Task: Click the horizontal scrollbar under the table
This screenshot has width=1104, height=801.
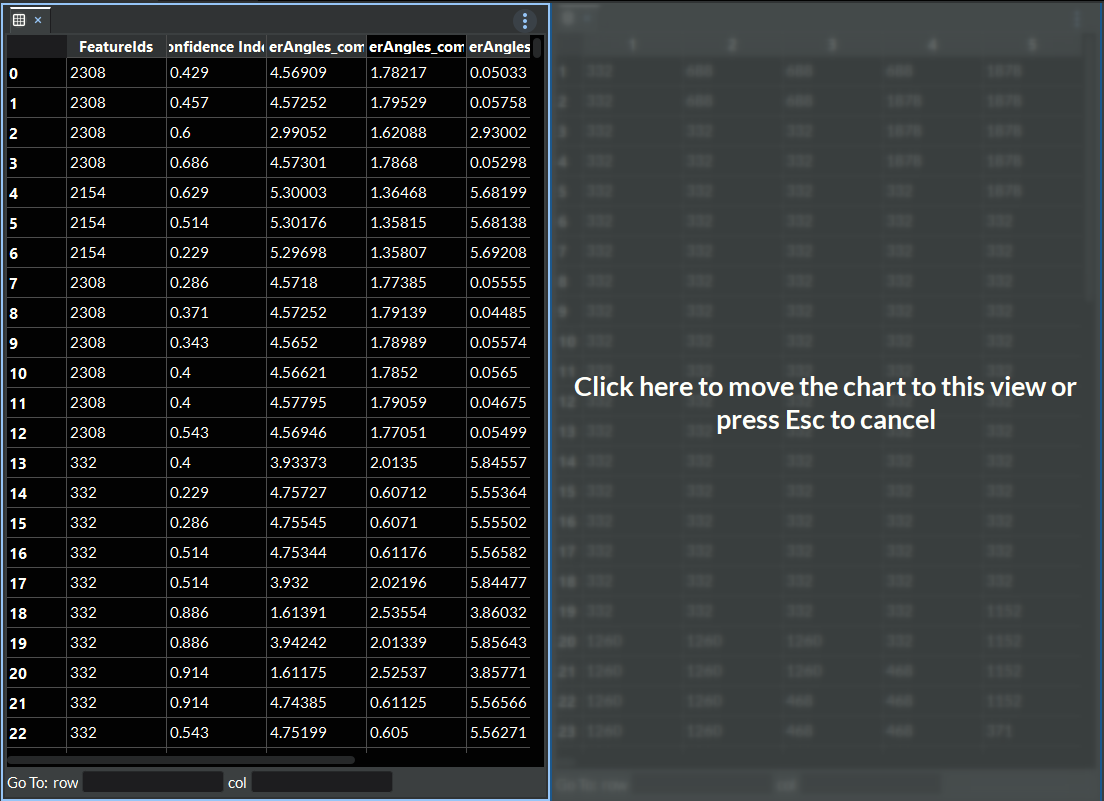Action: [x=180, y=760]
